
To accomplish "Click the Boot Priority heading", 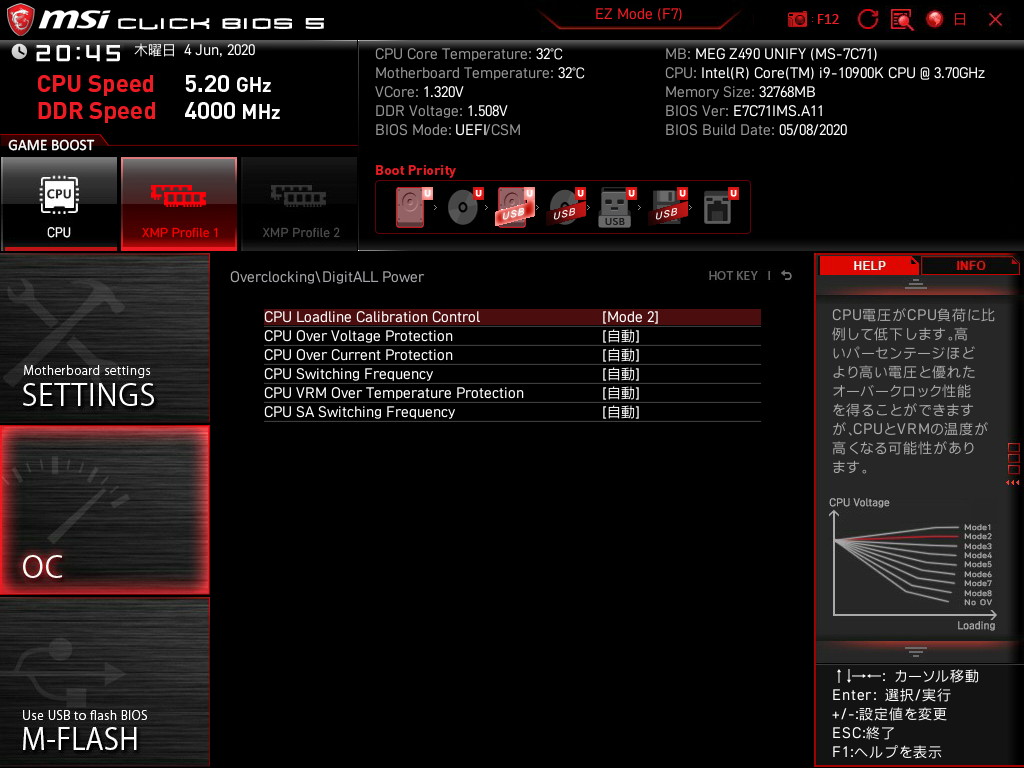I will coord(415,170).
